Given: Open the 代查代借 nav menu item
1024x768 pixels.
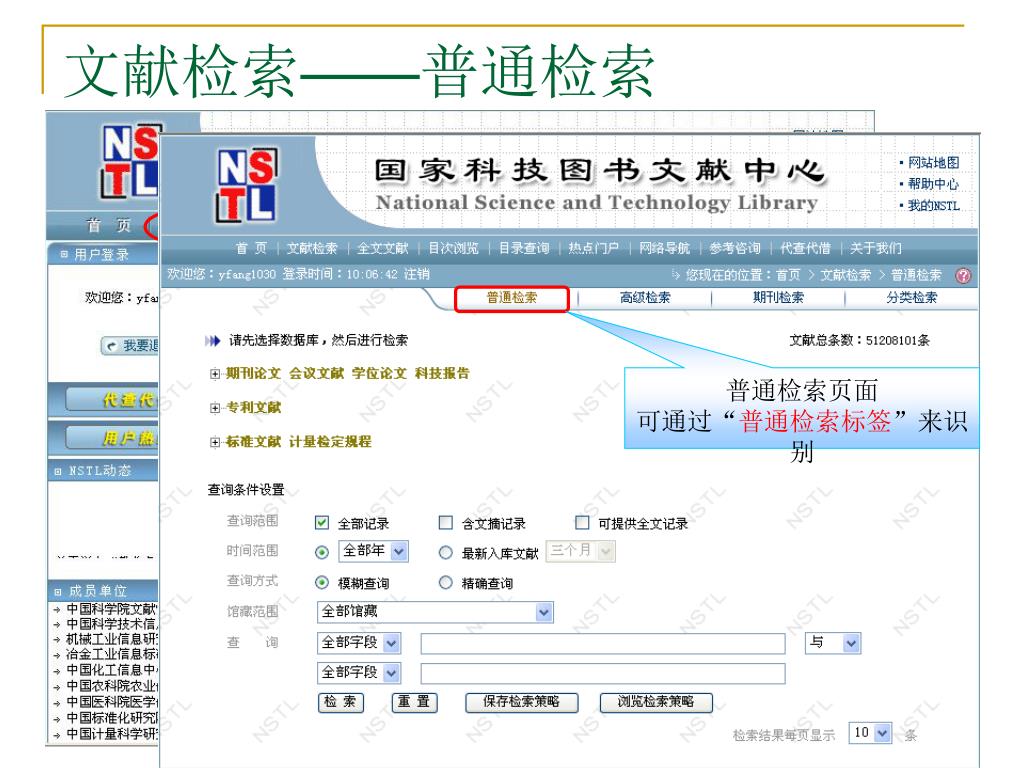Looking at the screenshot, I should coord(805,248).
